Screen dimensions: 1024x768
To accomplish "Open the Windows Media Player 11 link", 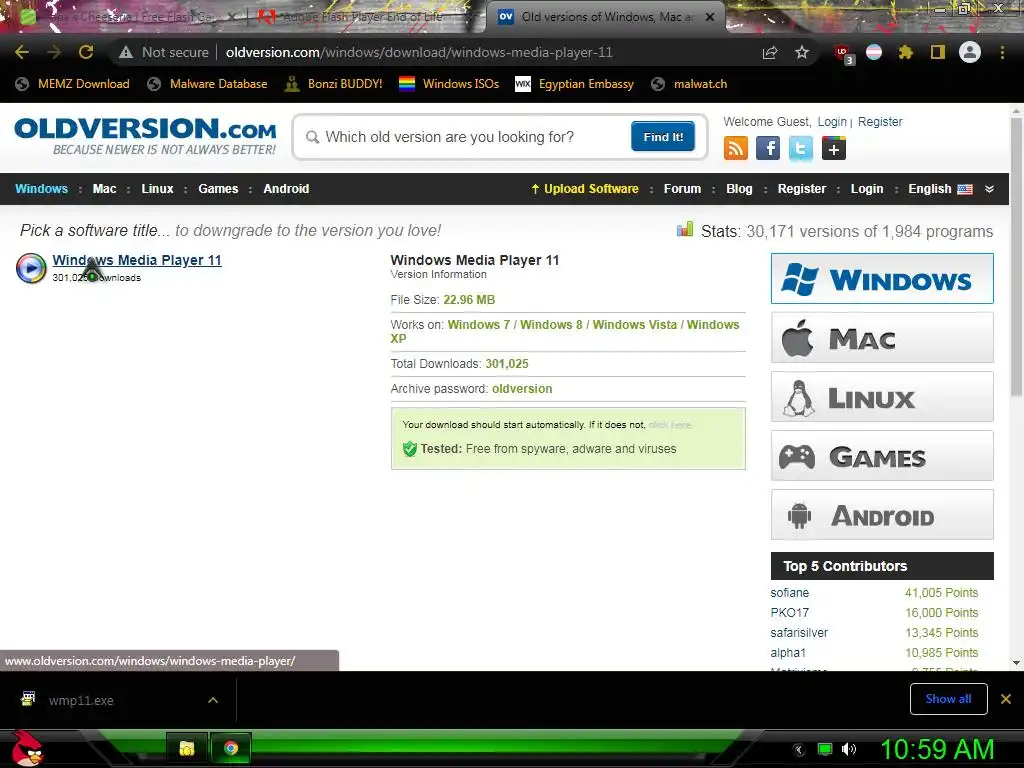I will coord(137,260).
